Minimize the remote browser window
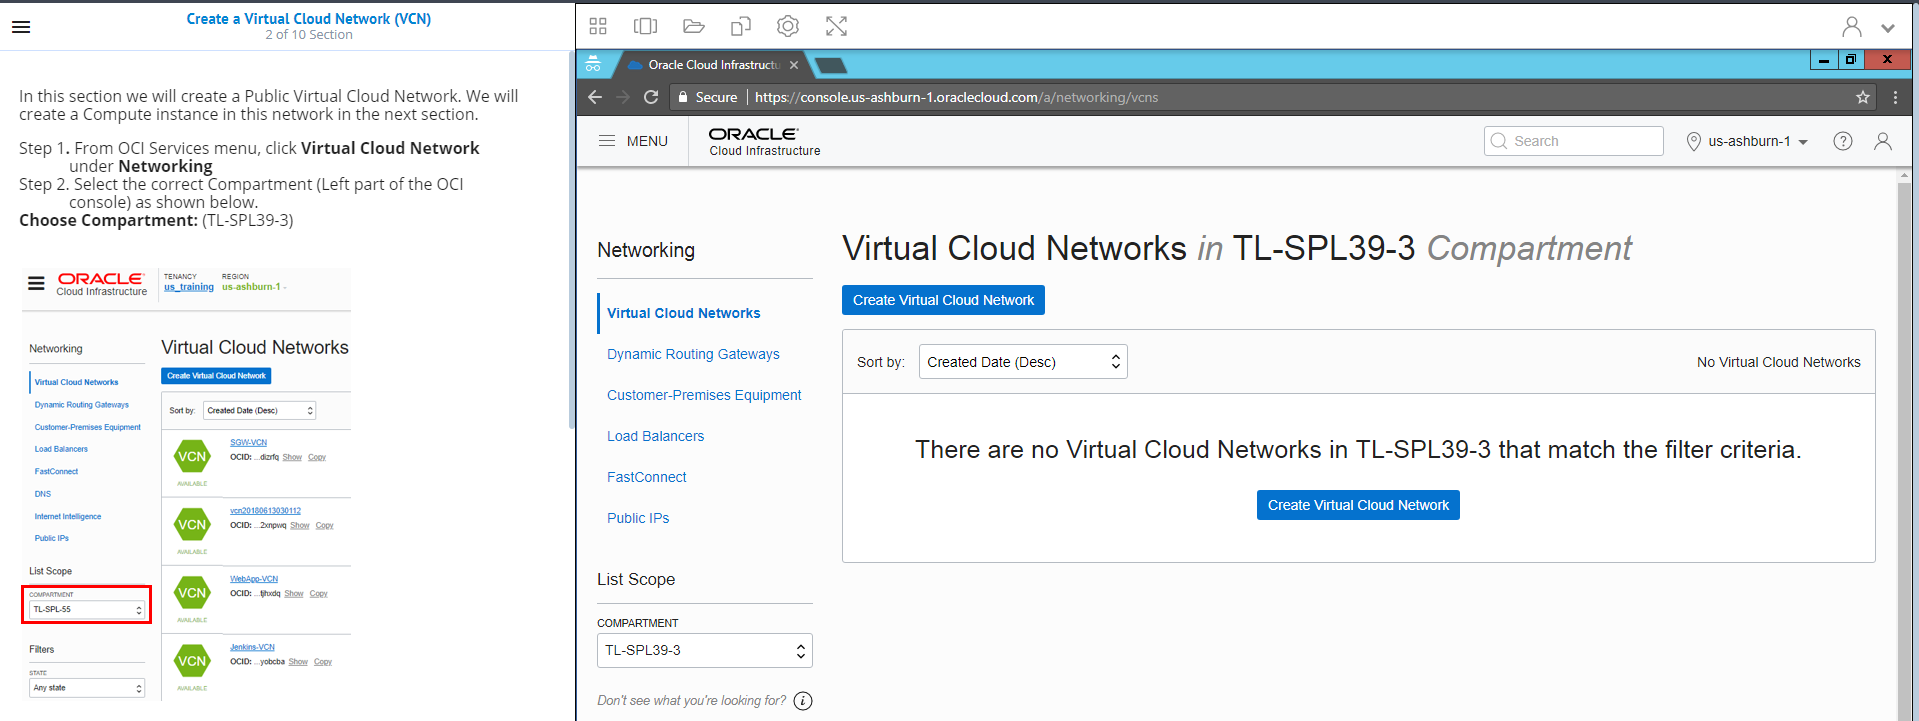Screen dimensions: 1919x721 point(1824,60)
